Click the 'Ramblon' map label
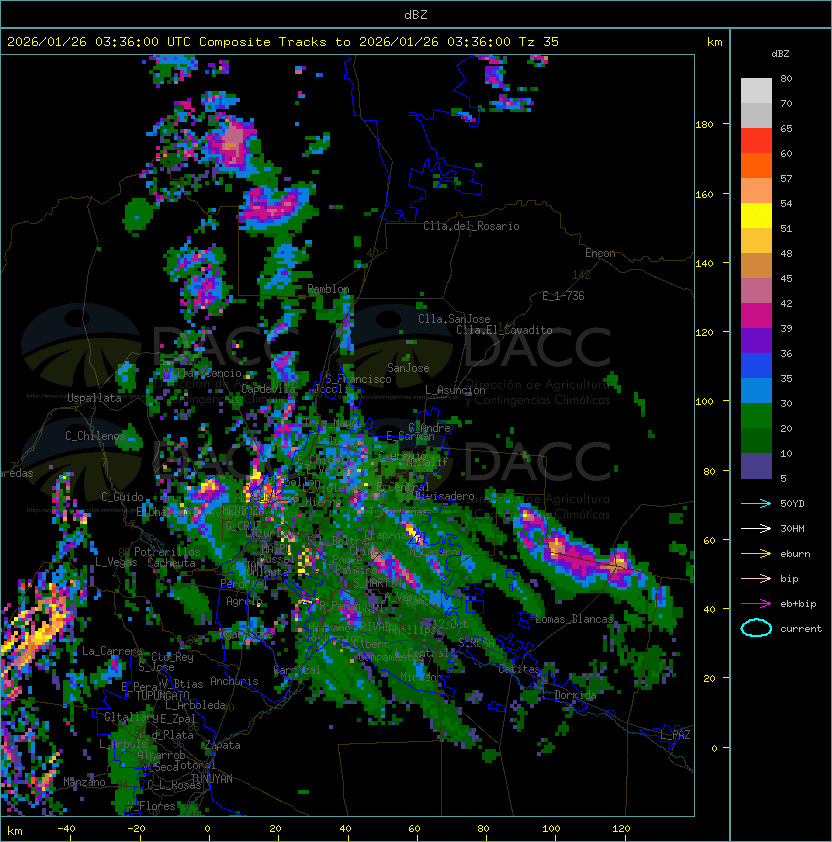The image size is (832, 842). tap(328, 289)
